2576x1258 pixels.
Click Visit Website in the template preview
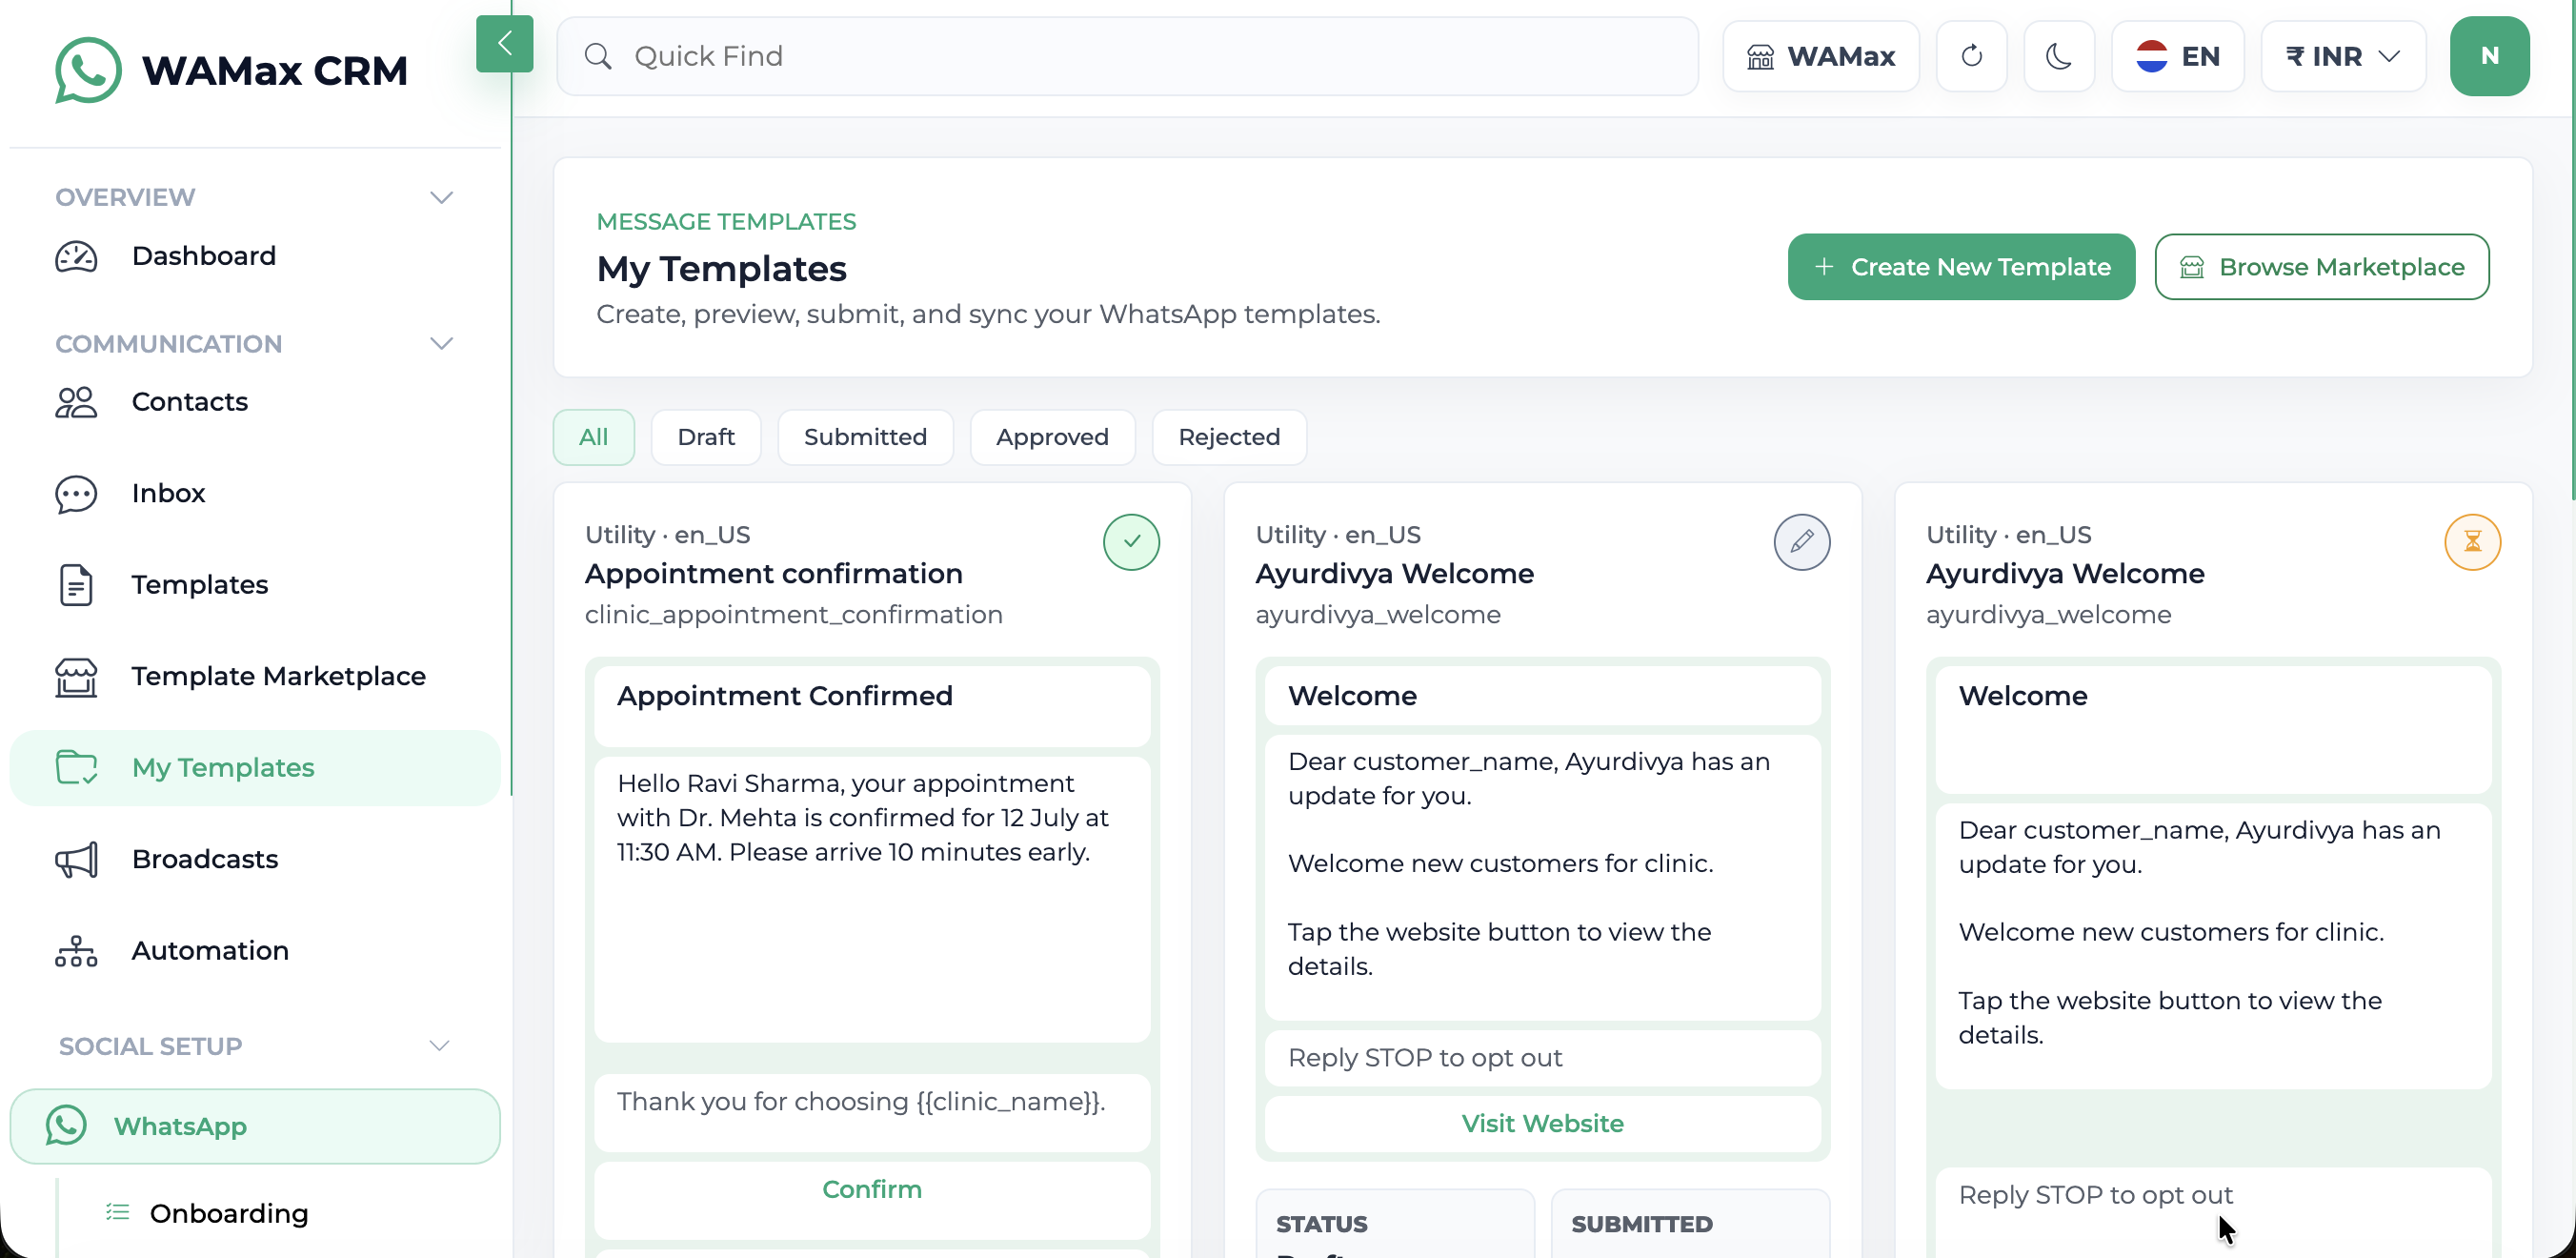pyautogui.click(x=1542, y=1124)
